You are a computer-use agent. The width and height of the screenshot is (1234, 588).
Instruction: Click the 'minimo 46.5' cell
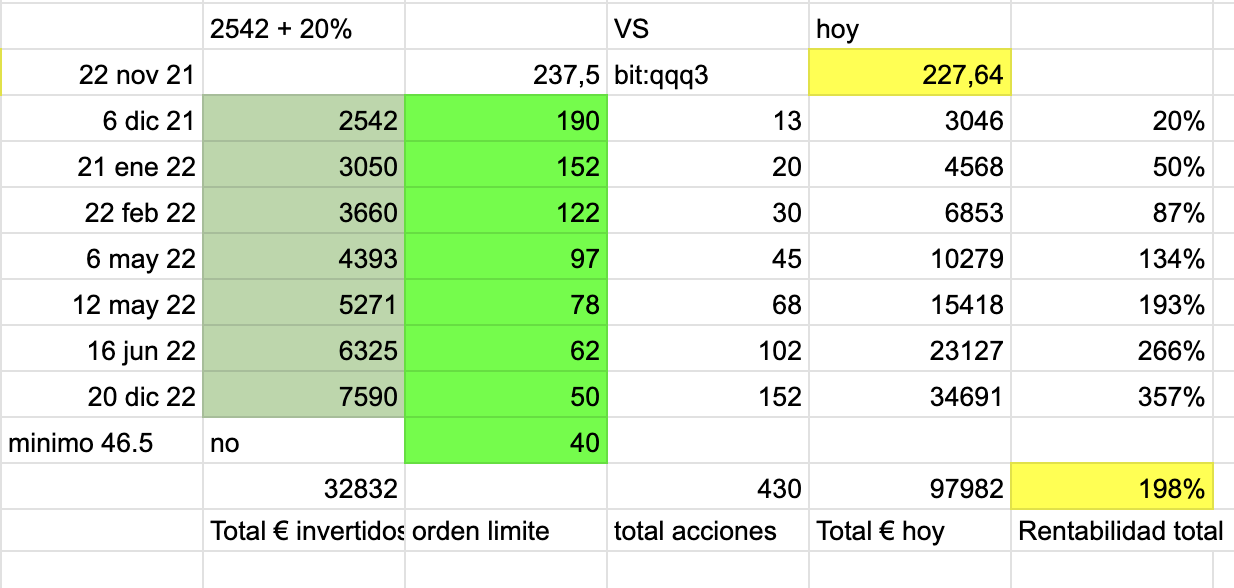pos(102,441)
